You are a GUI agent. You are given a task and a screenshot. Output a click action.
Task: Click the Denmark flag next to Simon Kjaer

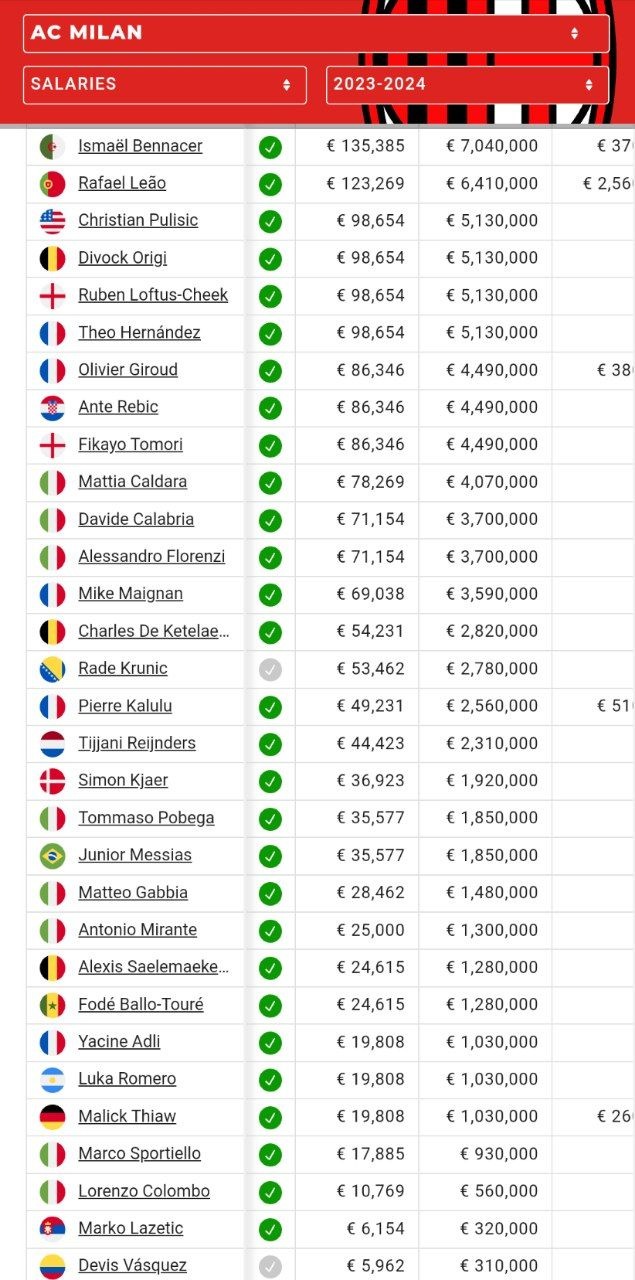(52, 781)
